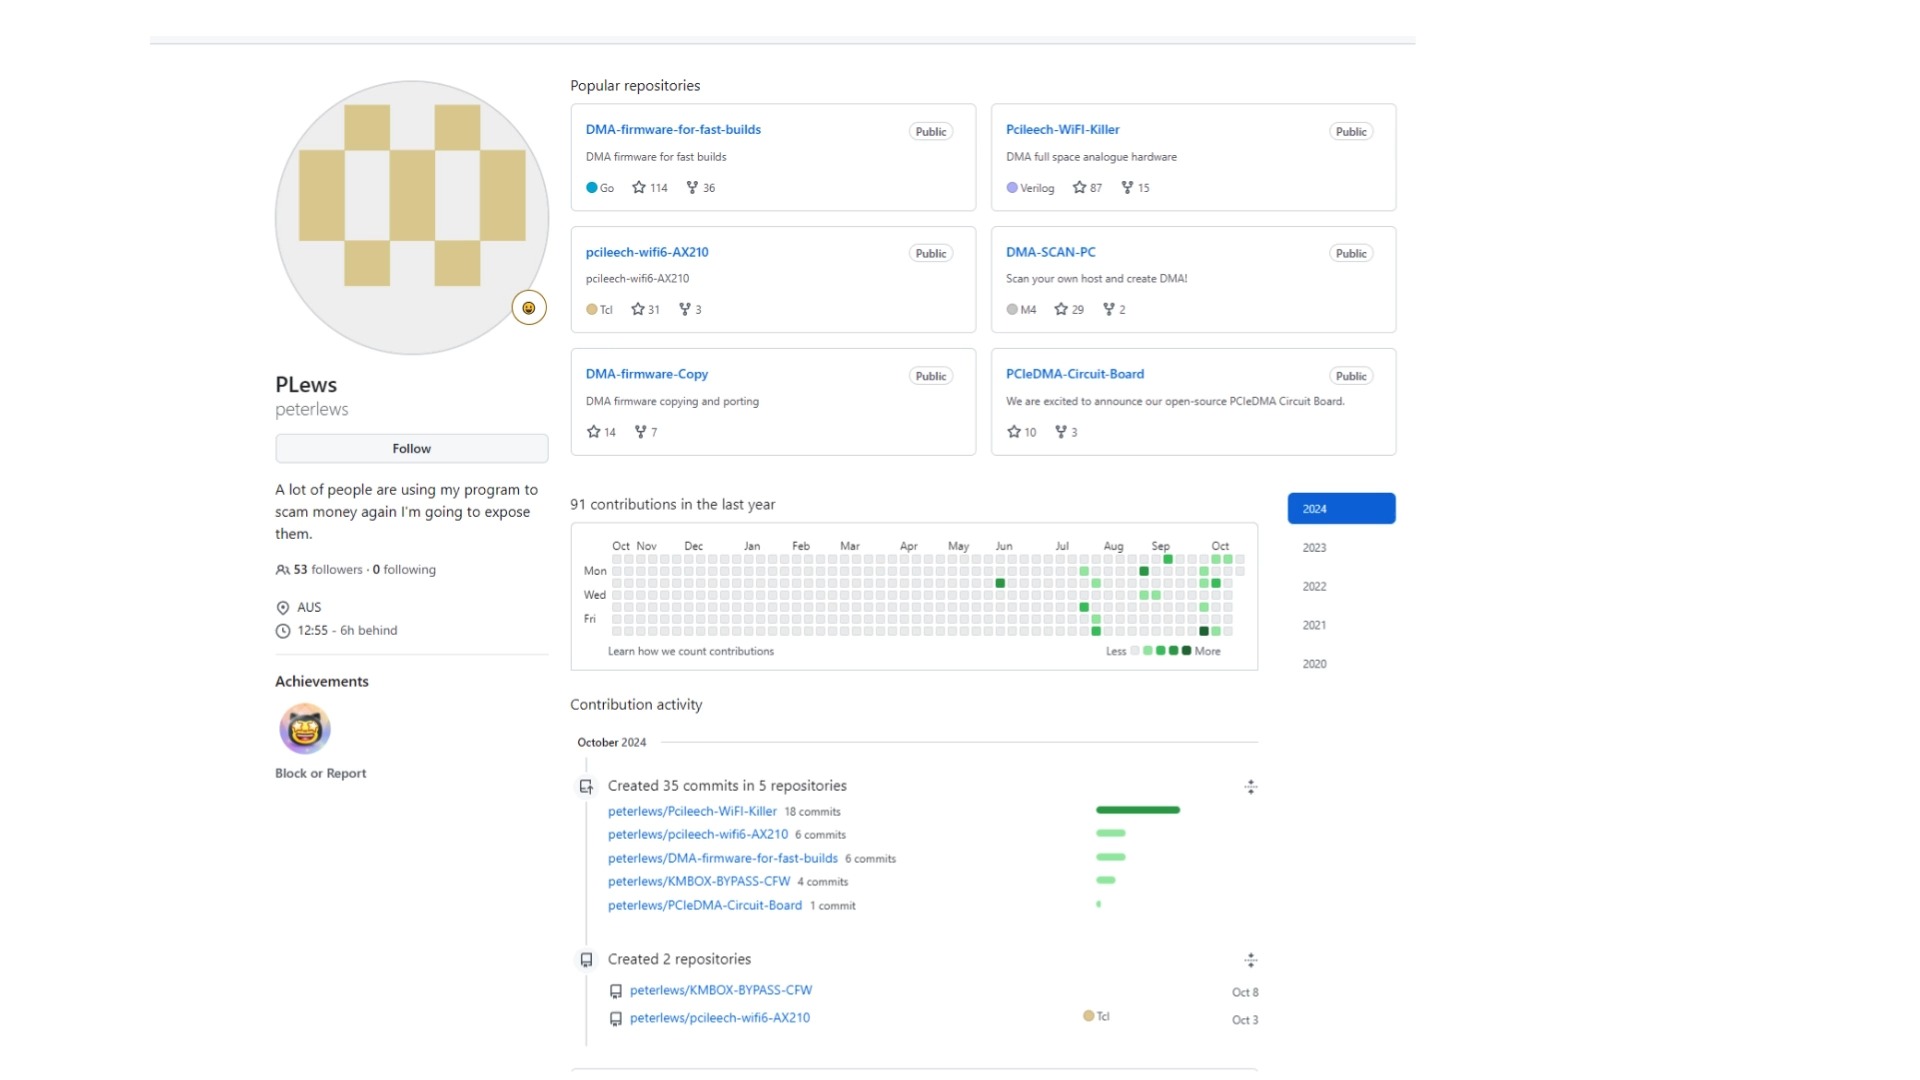View 15 forks of Pcileech-WiFi-Killer

(x=1135, y=188)
